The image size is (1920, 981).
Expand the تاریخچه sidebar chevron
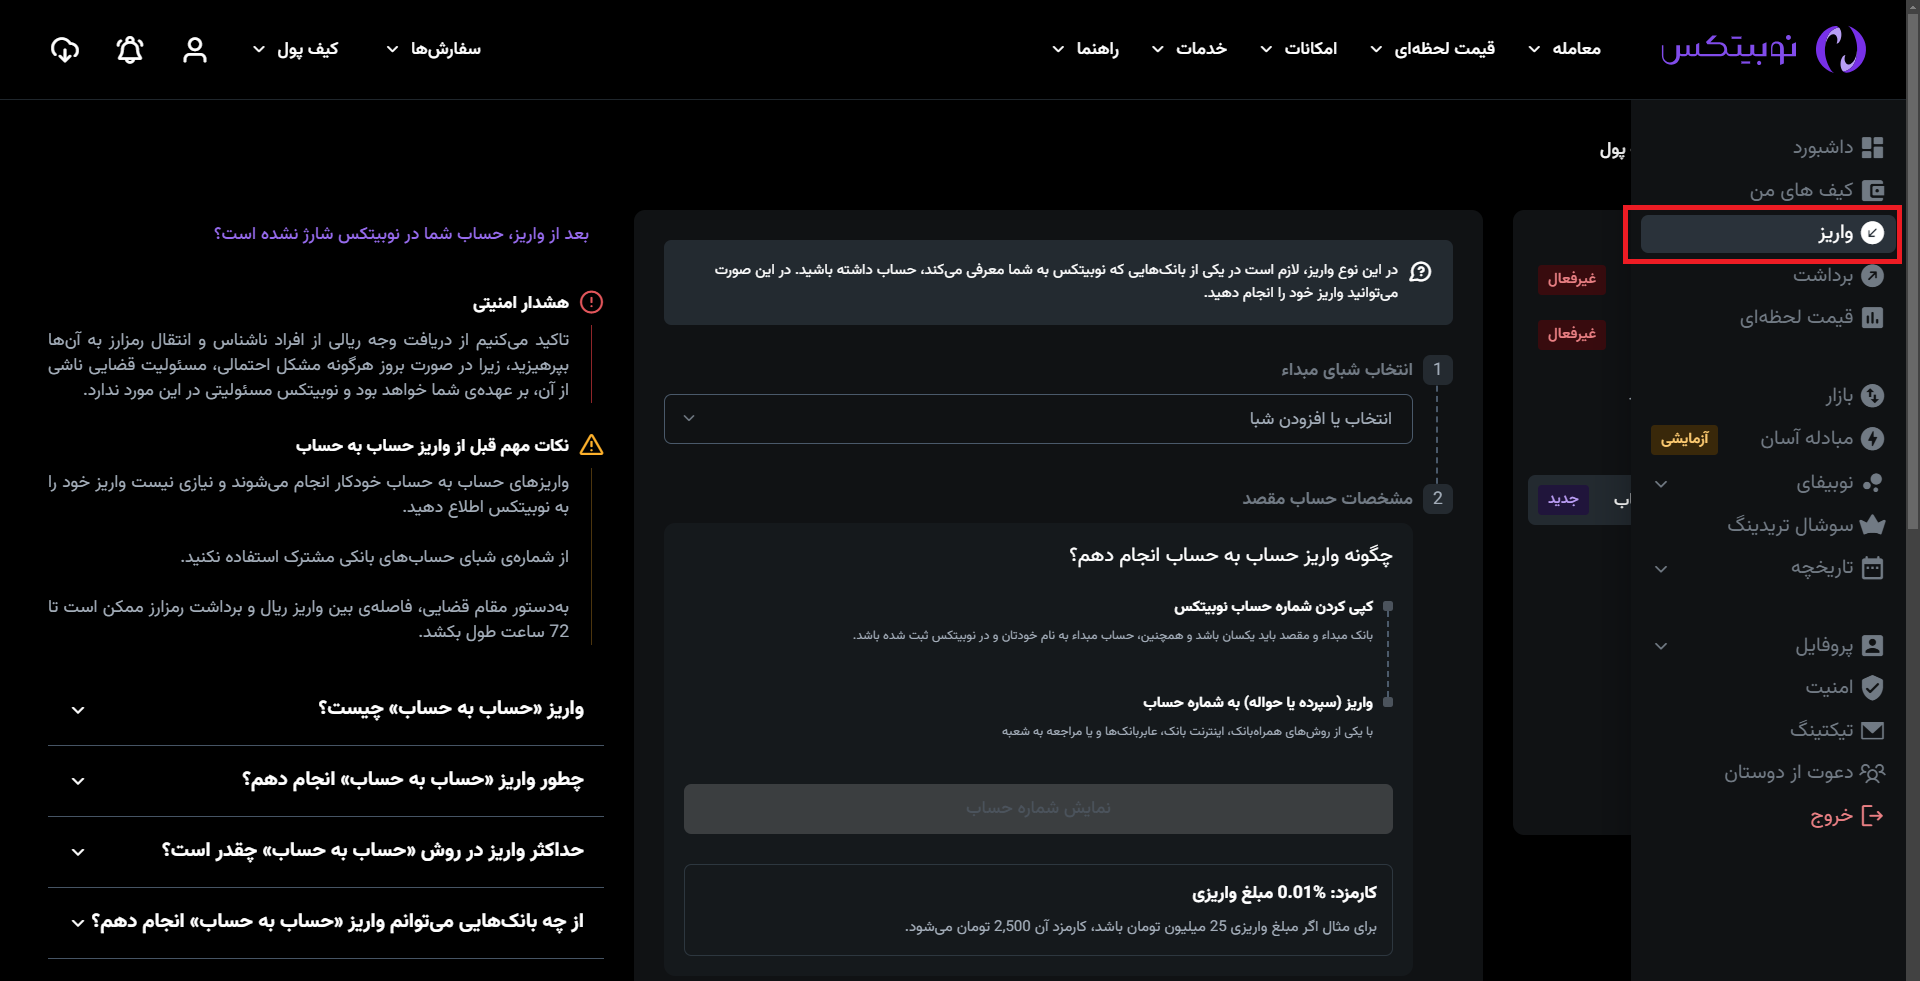coord(1661,569)
